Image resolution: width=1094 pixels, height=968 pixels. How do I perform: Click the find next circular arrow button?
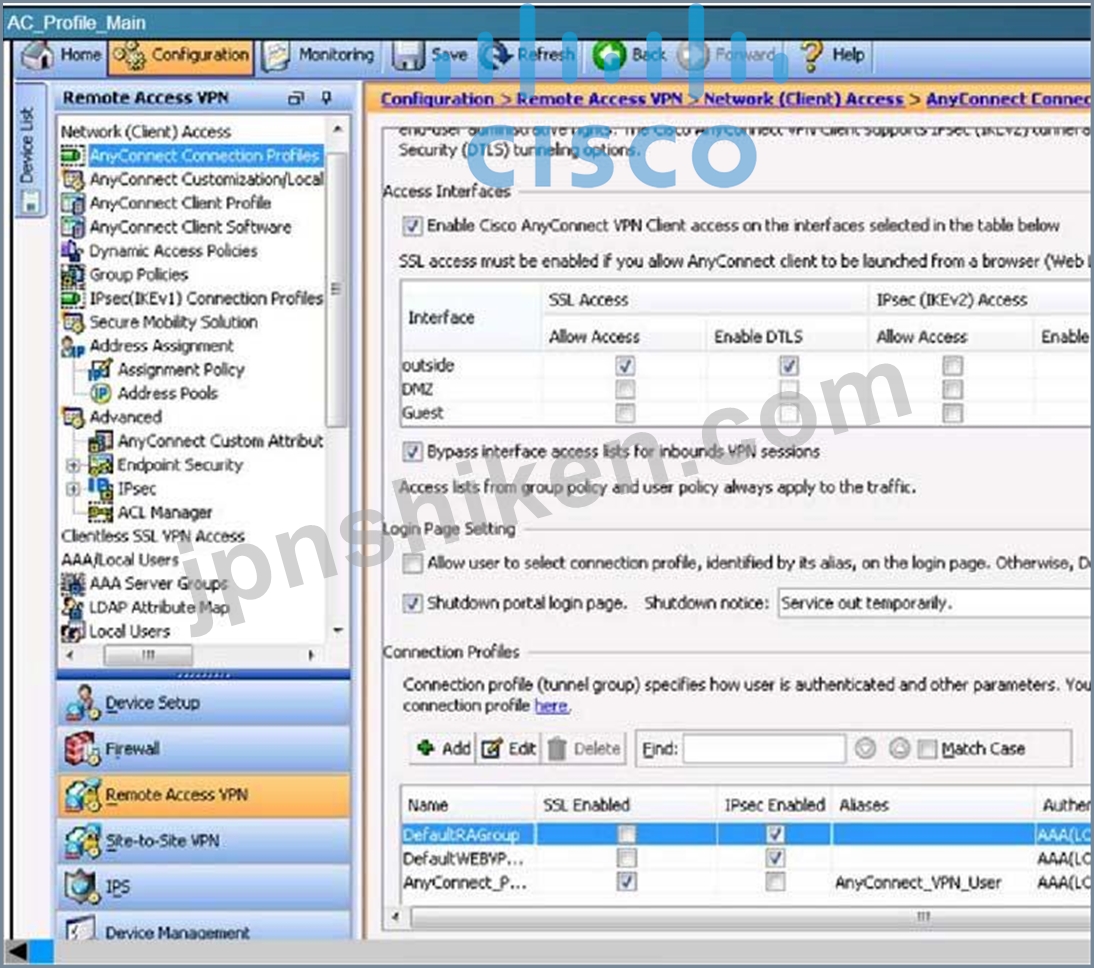tap(865, 749)
